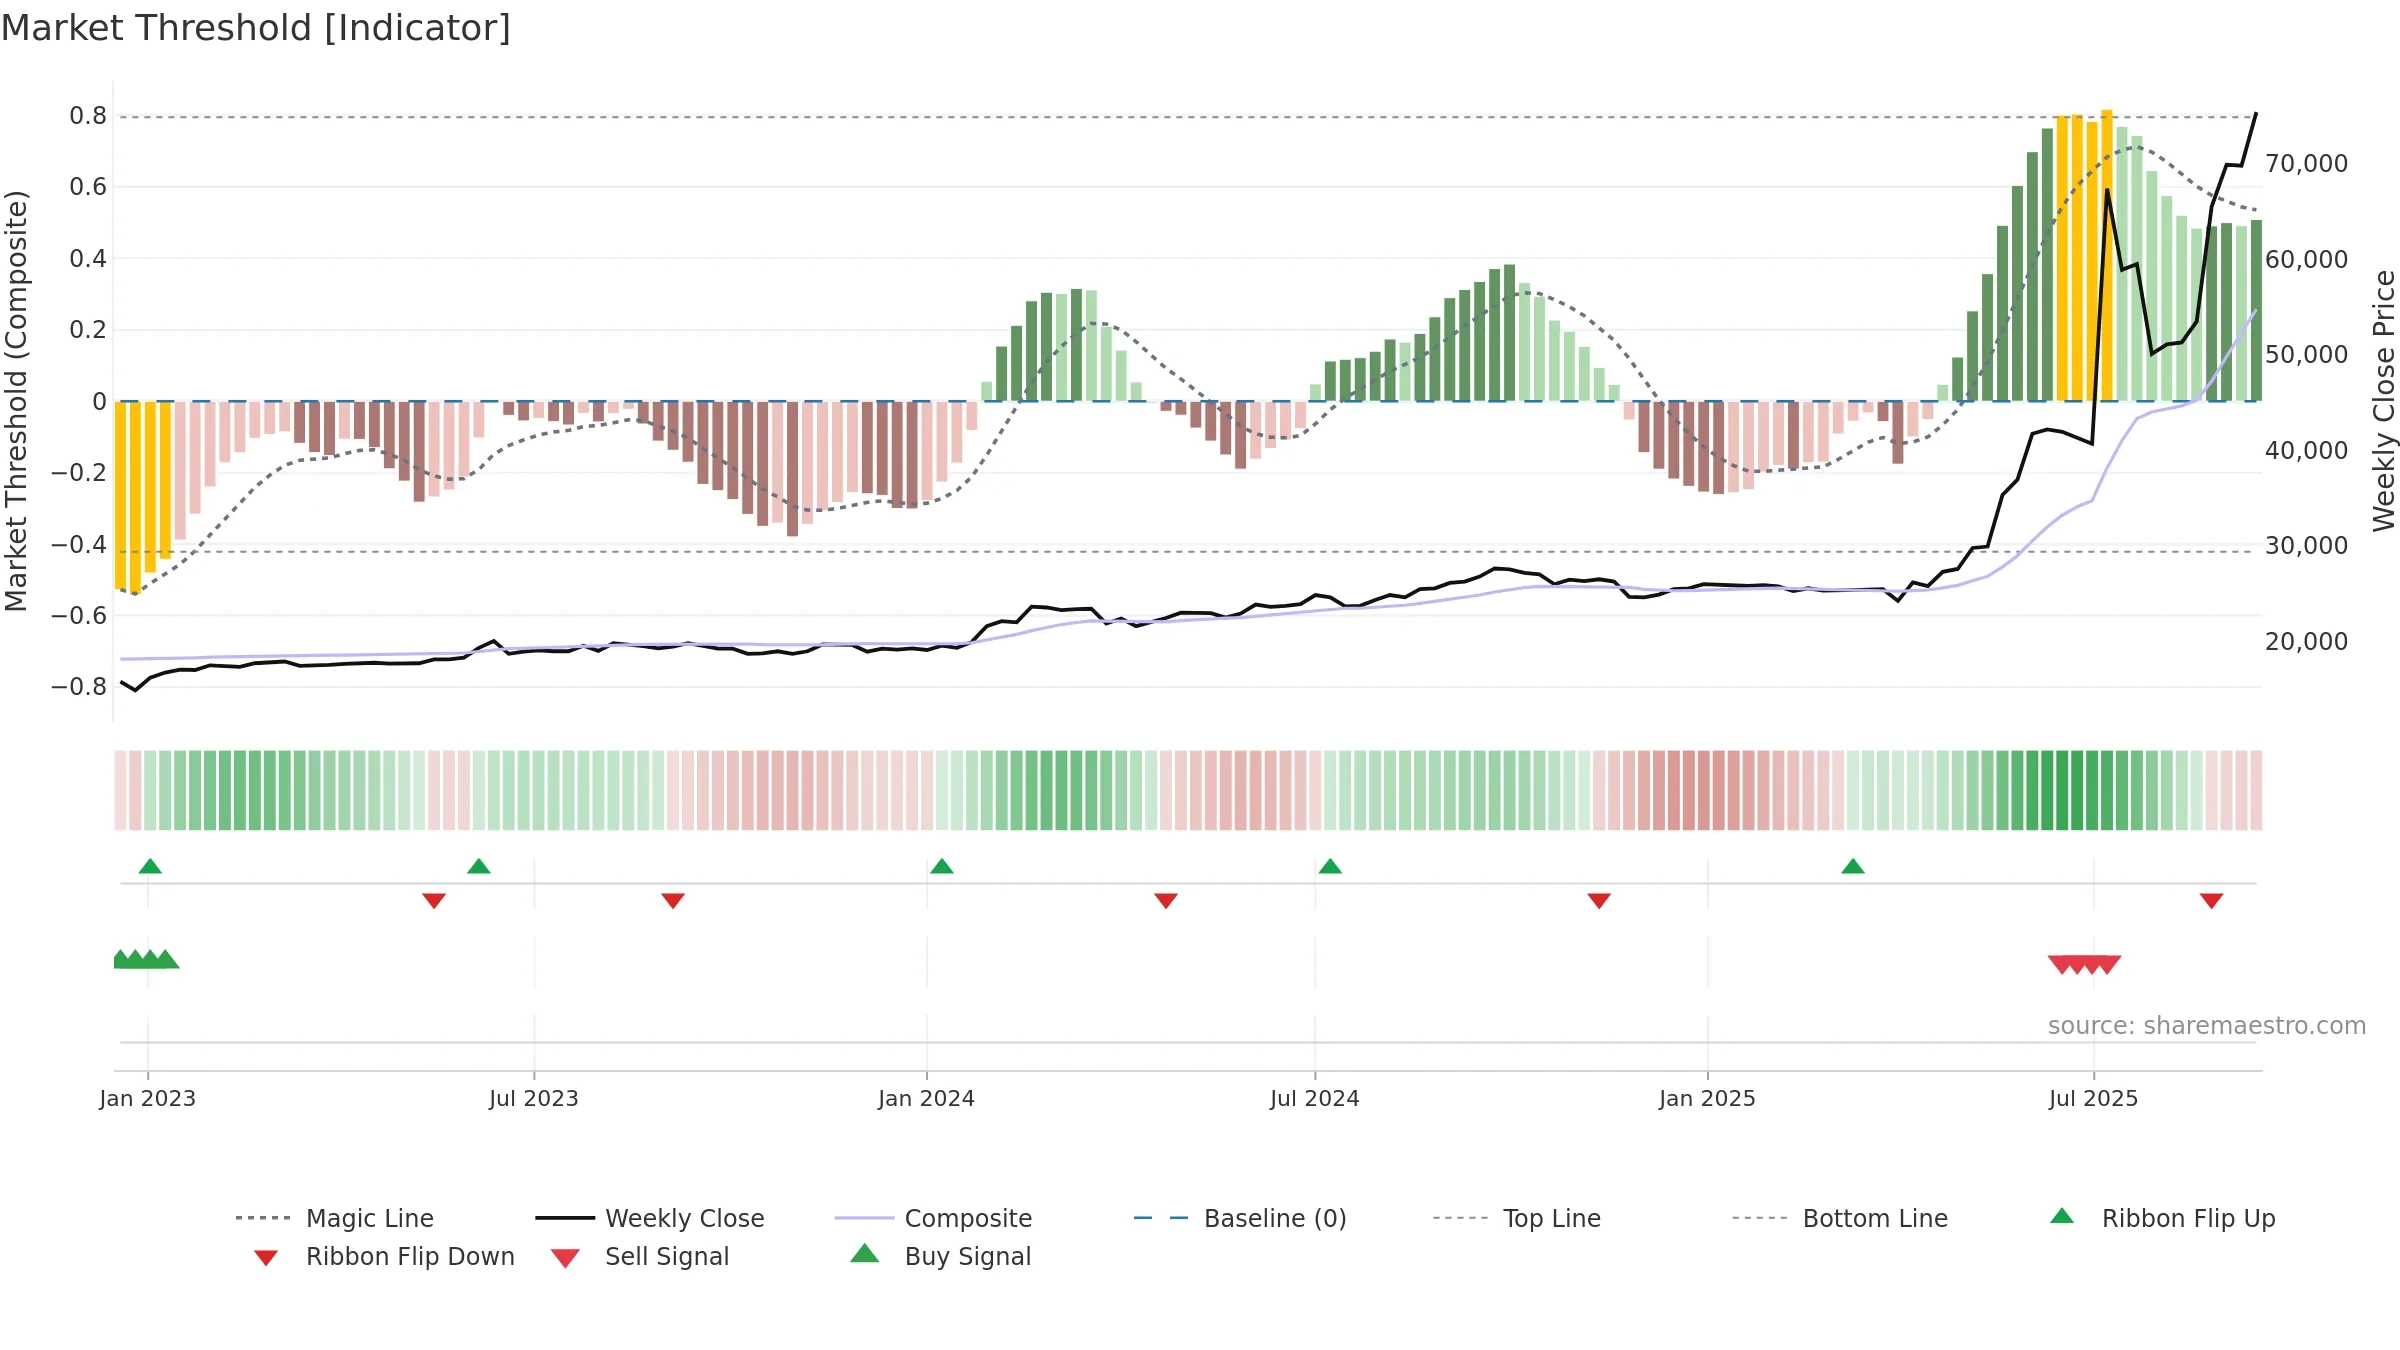Click the Jul 2024 x-axis label

[x=1315, y=1099]
